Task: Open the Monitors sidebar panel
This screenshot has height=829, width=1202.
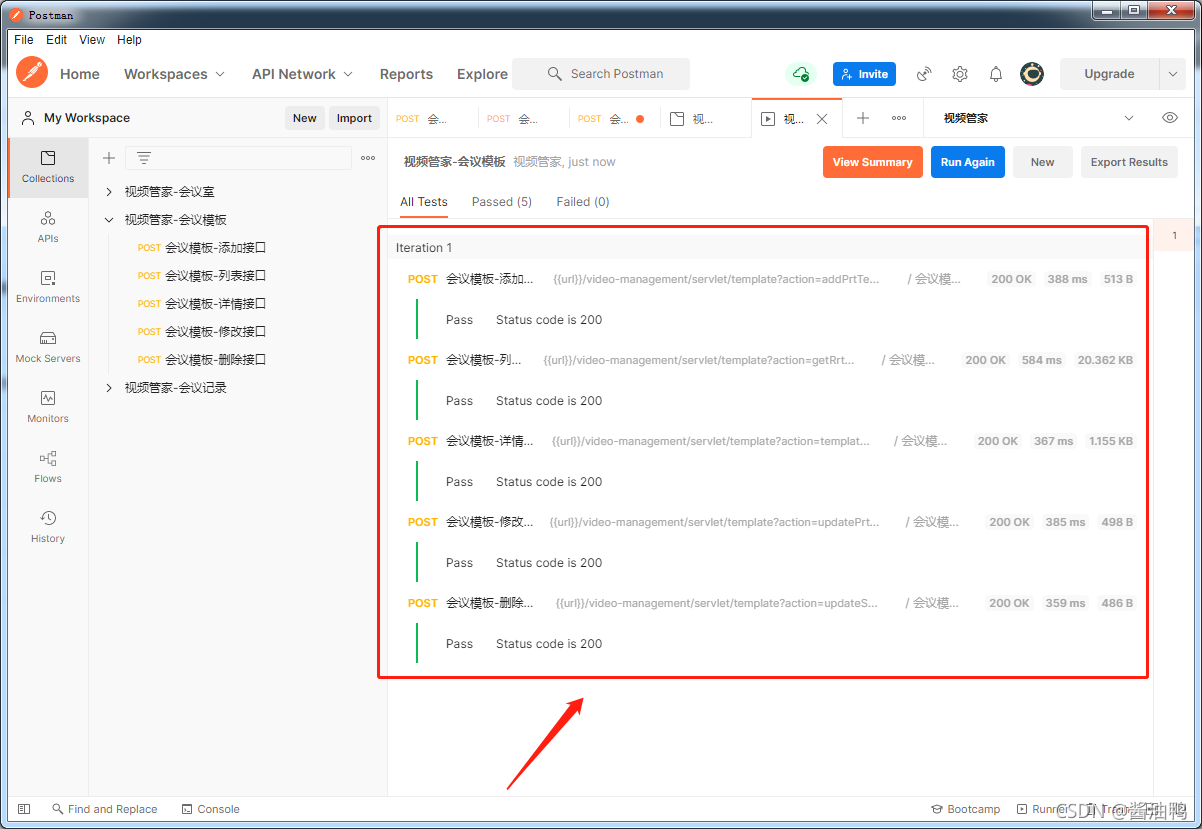Action: pyautogui.click(x=48, y=407)
